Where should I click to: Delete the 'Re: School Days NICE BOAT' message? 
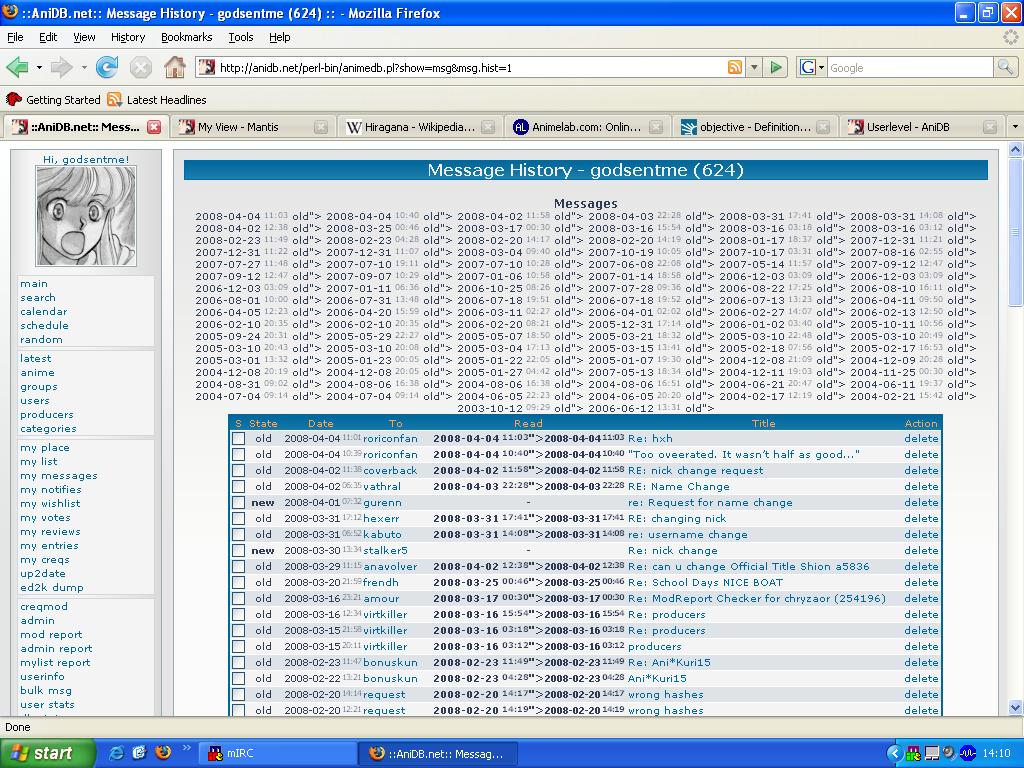(x=921, y=583)
